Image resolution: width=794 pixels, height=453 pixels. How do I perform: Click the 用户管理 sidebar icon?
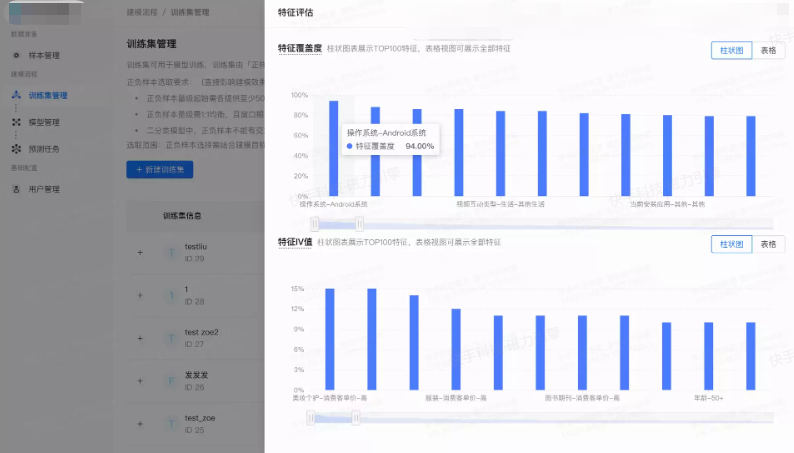16,189
